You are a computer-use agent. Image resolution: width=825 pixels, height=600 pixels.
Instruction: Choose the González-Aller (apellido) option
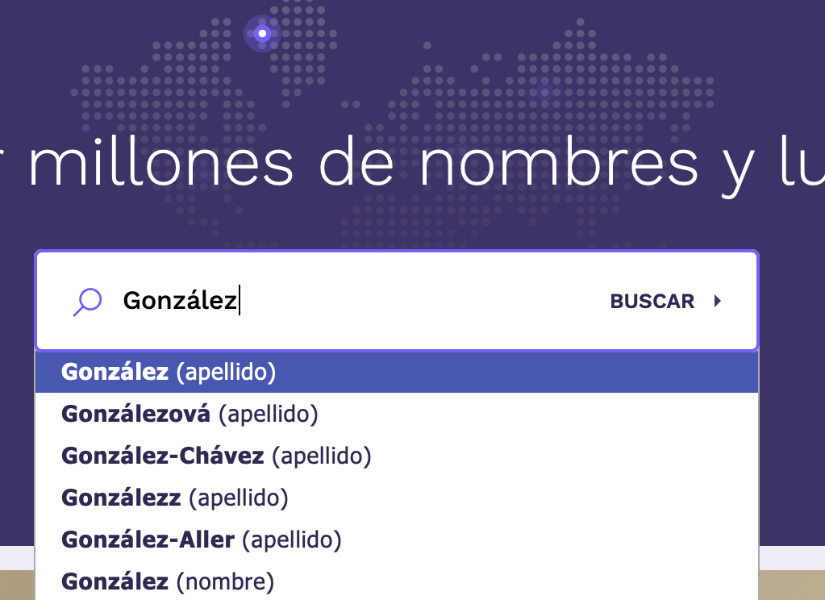pyautogui.click(x=201, y=540)
